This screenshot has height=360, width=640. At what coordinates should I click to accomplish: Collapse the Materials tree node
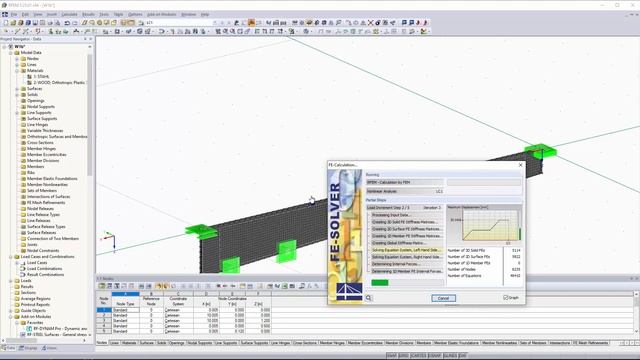[x=17, y=71]
